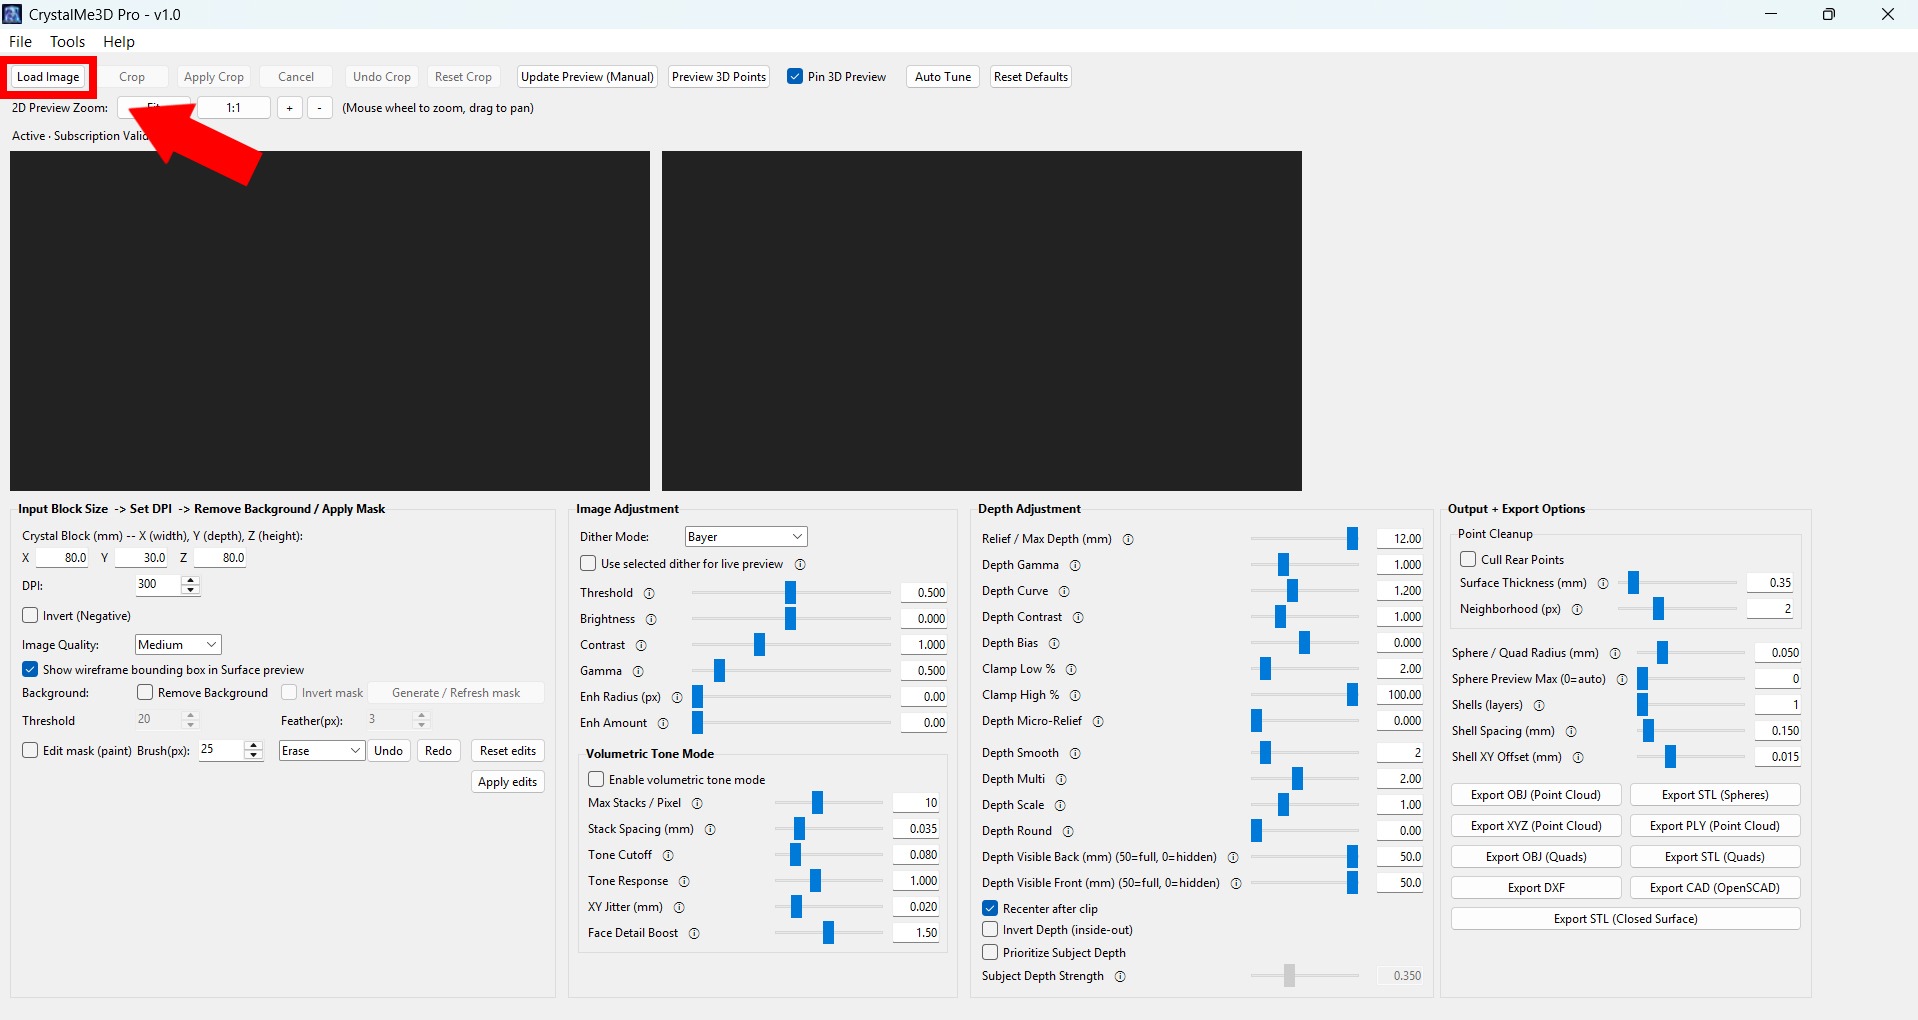Screen dimensions: 1918x1020
Task: Enable the Remove Background checkbox
Action: point(146,693)
